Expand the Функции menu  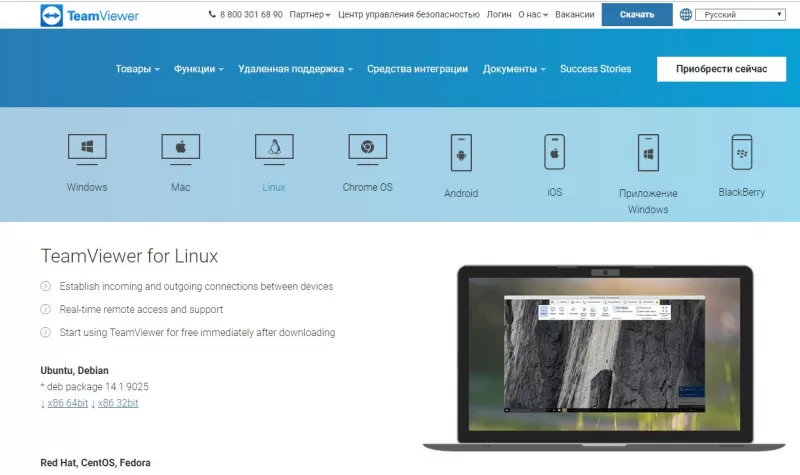pos(198,69)
